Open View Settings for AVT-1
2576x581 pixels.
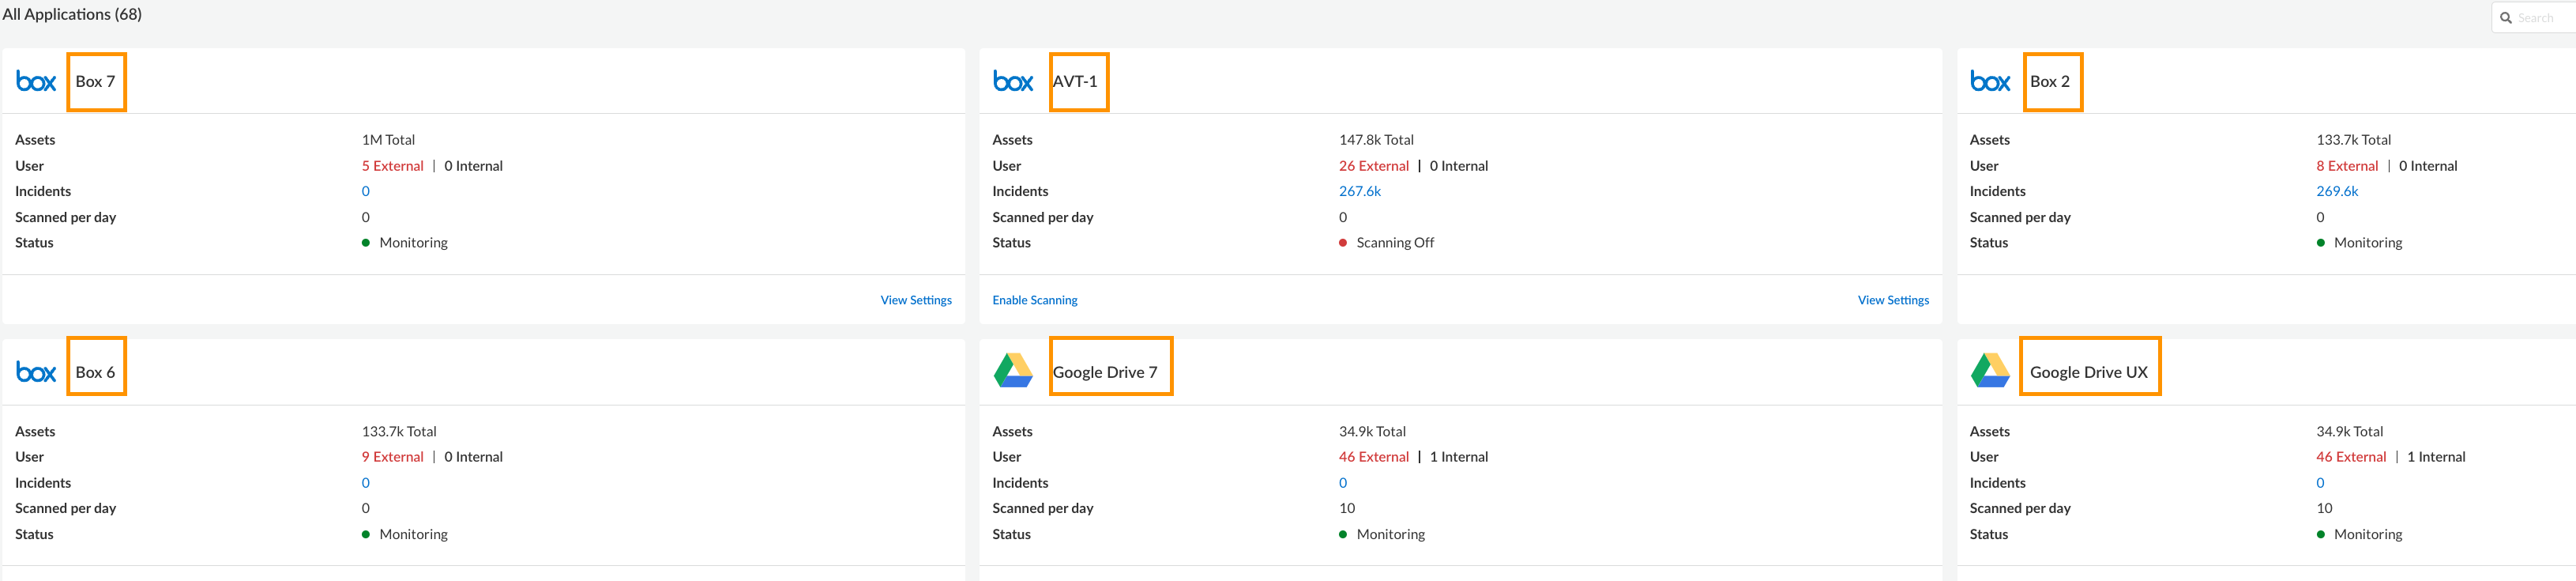tap(1893, 300)
